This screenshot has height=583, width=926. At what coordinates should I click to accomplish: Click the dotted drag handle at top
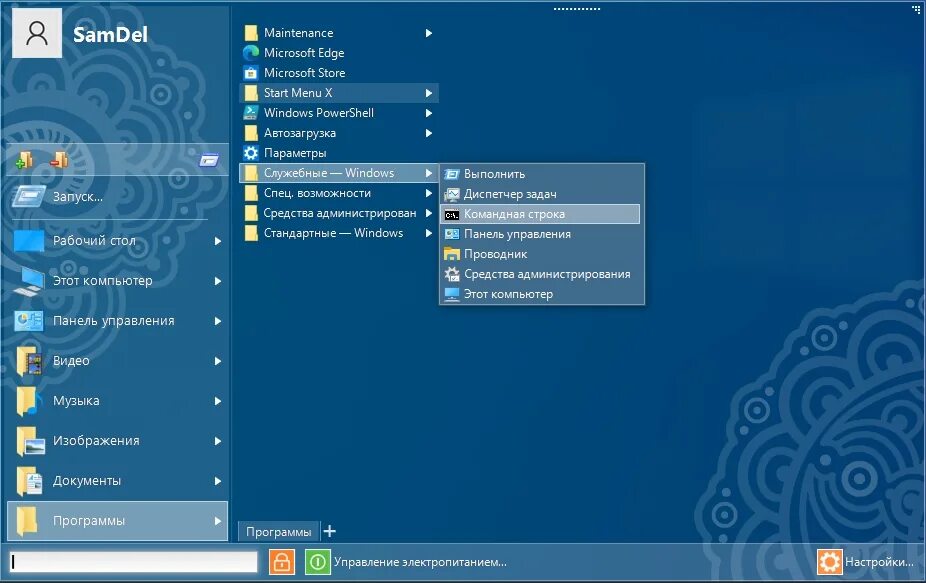(x=577, y=9)
